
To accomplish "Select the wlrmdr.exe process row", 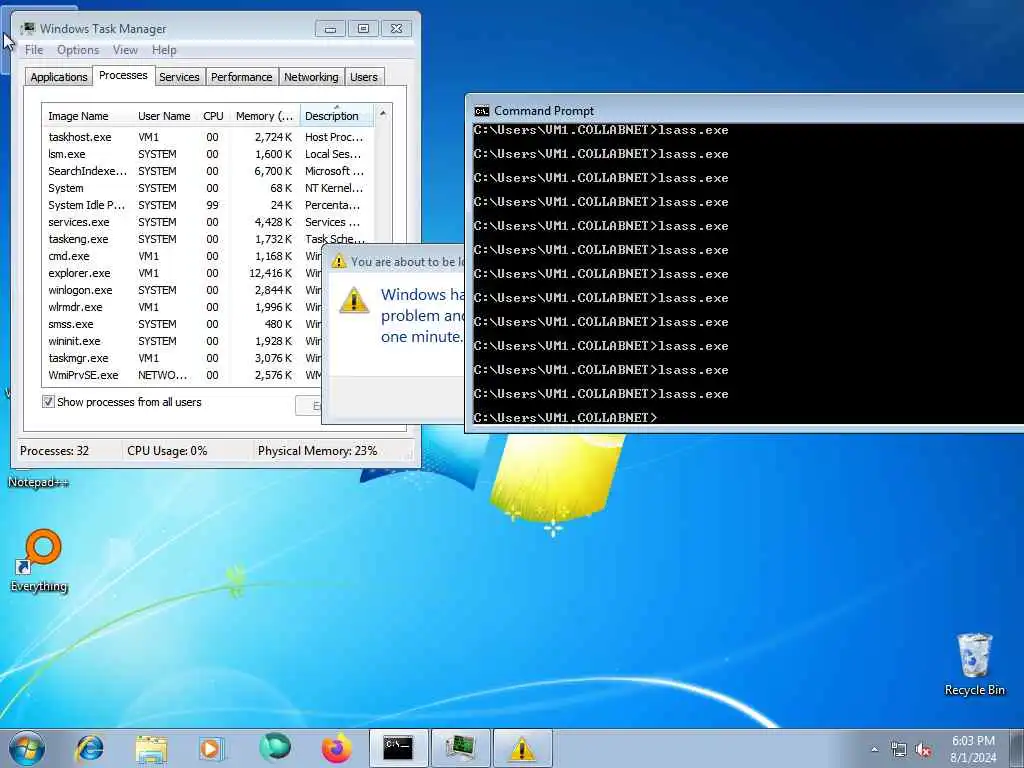I will (182, 307).
